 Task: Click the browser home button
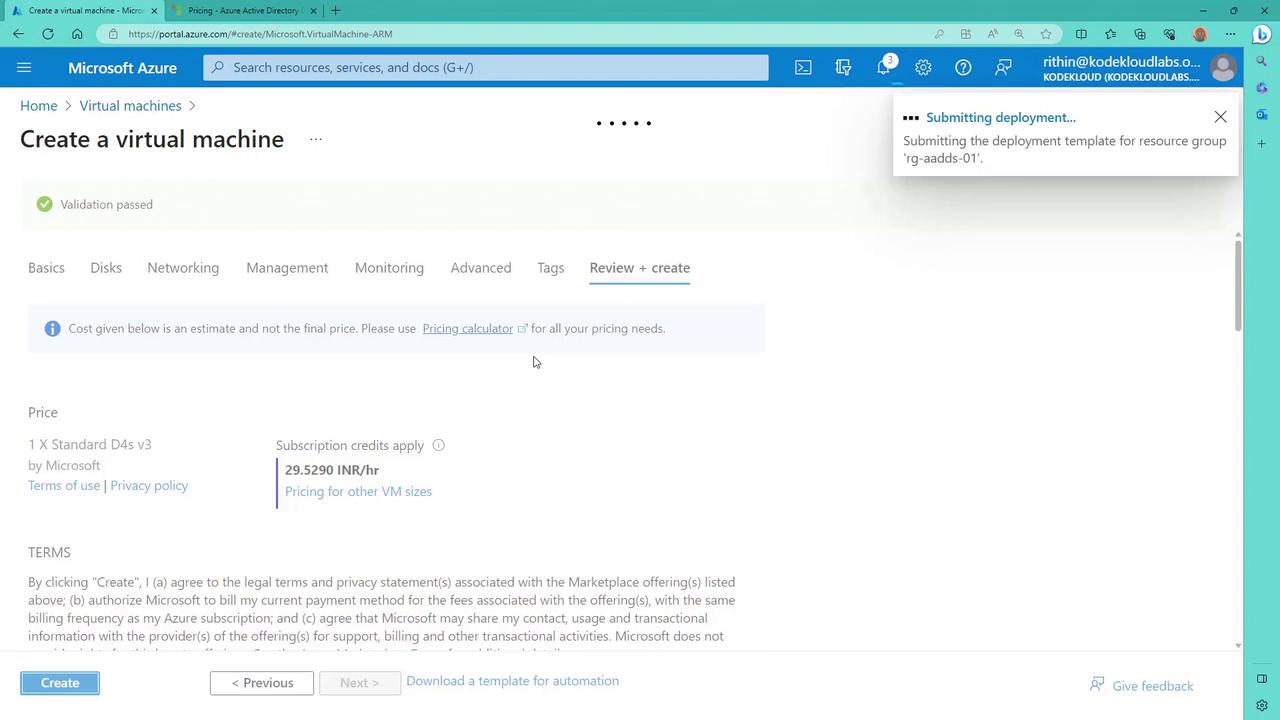[x=77, y=33]
